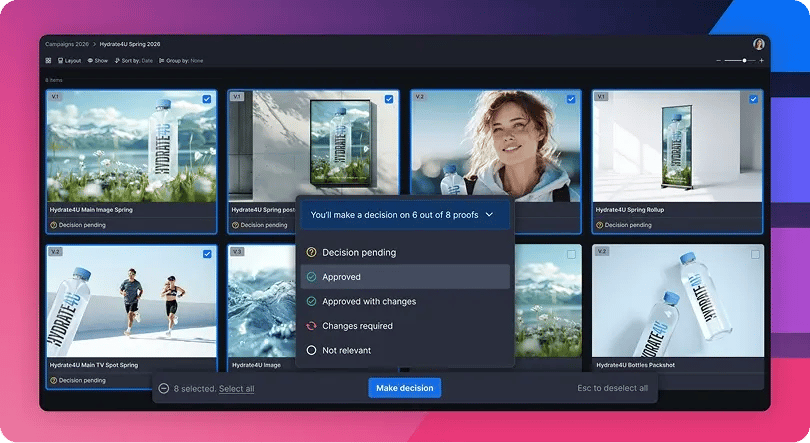Click the plus icon to enlarge thumbnails
The width and height of the screenshot is (810, 443).
pyautogui.click(x=761, y=60)
